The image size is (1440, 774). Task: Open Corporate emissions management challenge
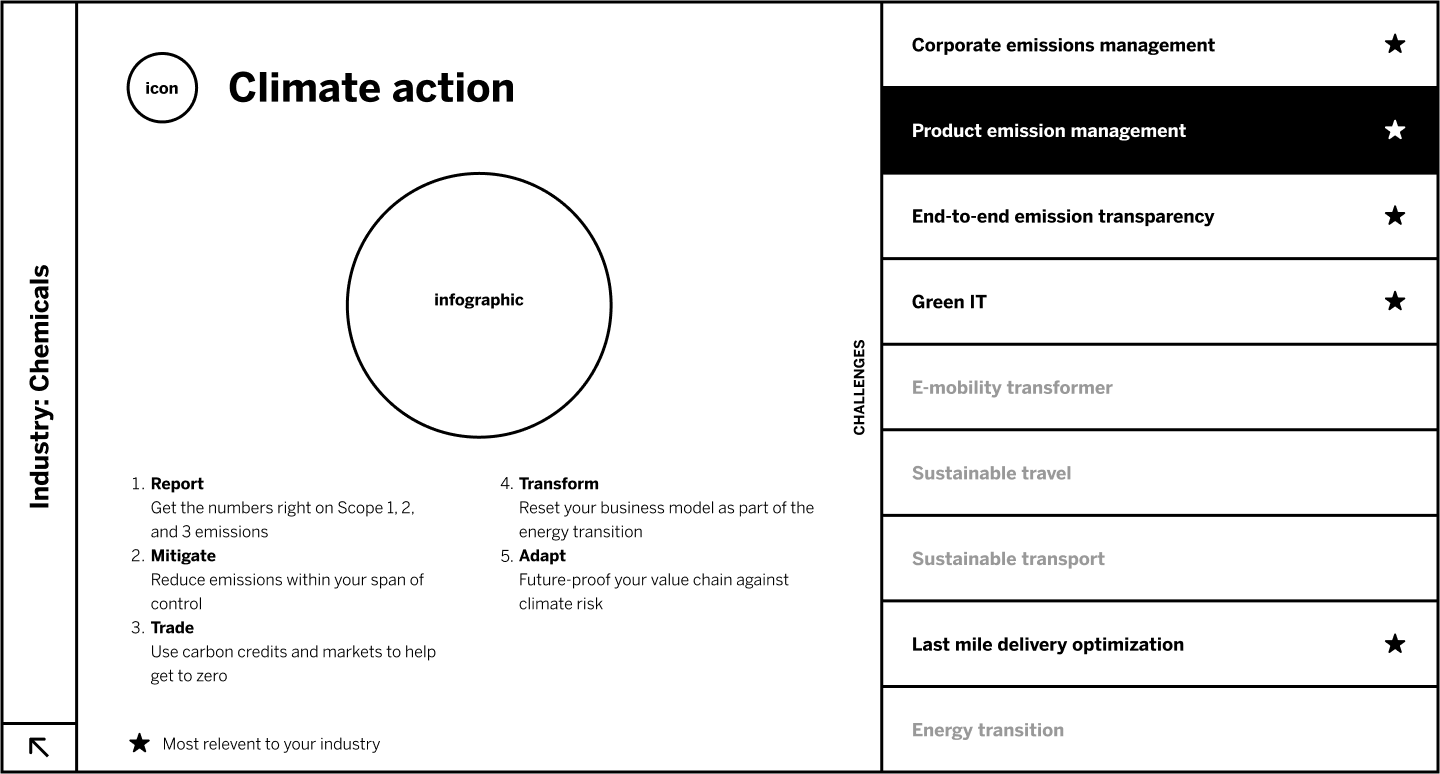(1063, 45)
